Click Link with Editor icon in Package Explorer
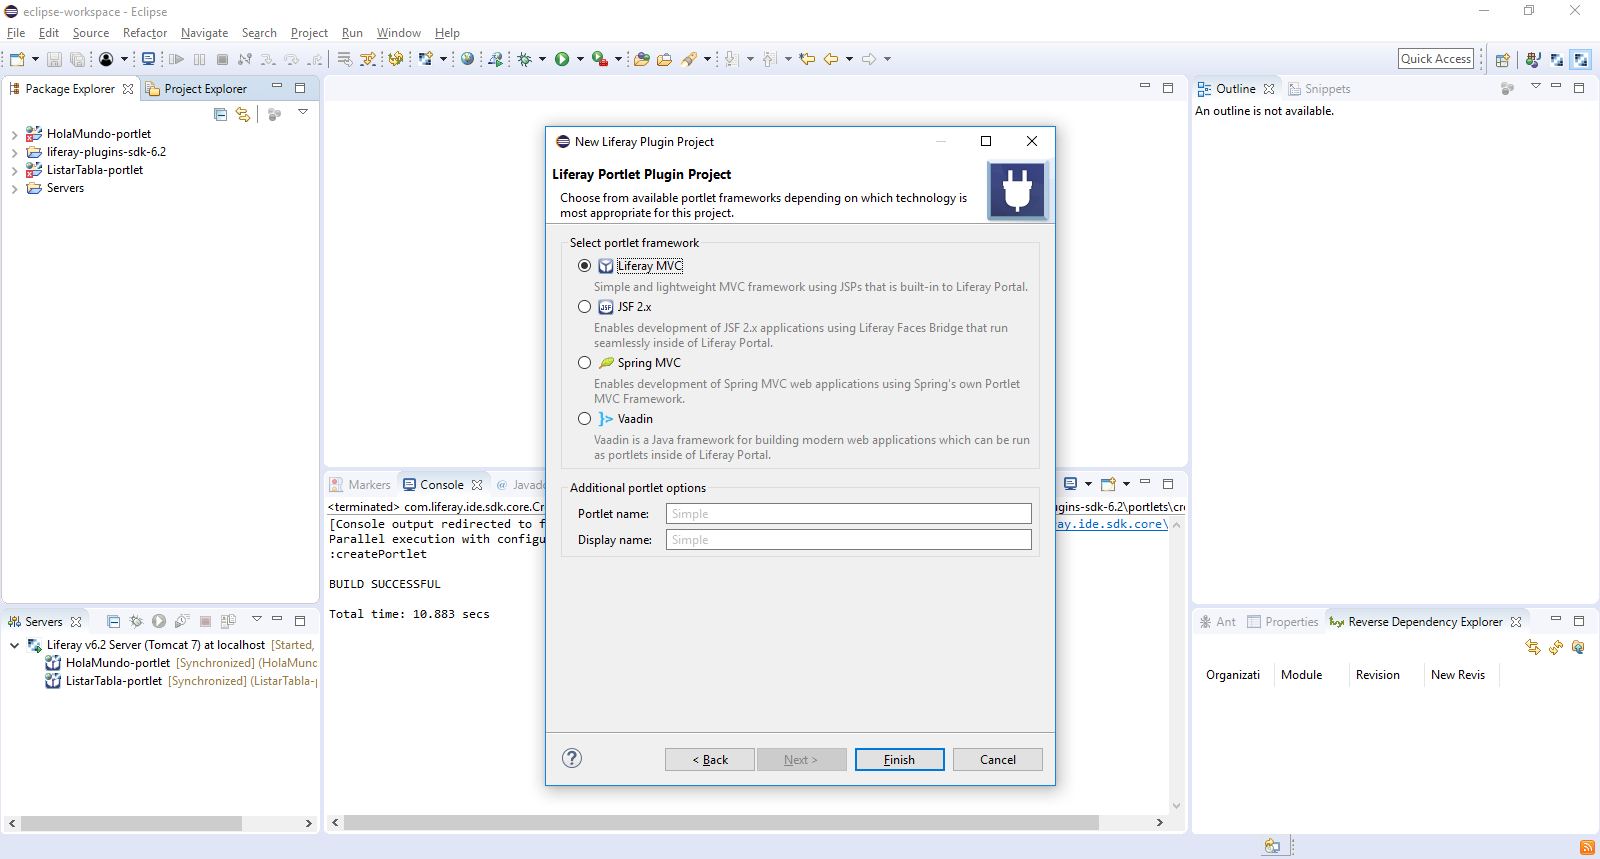1600x859 pixels. [x=243, y=114]
